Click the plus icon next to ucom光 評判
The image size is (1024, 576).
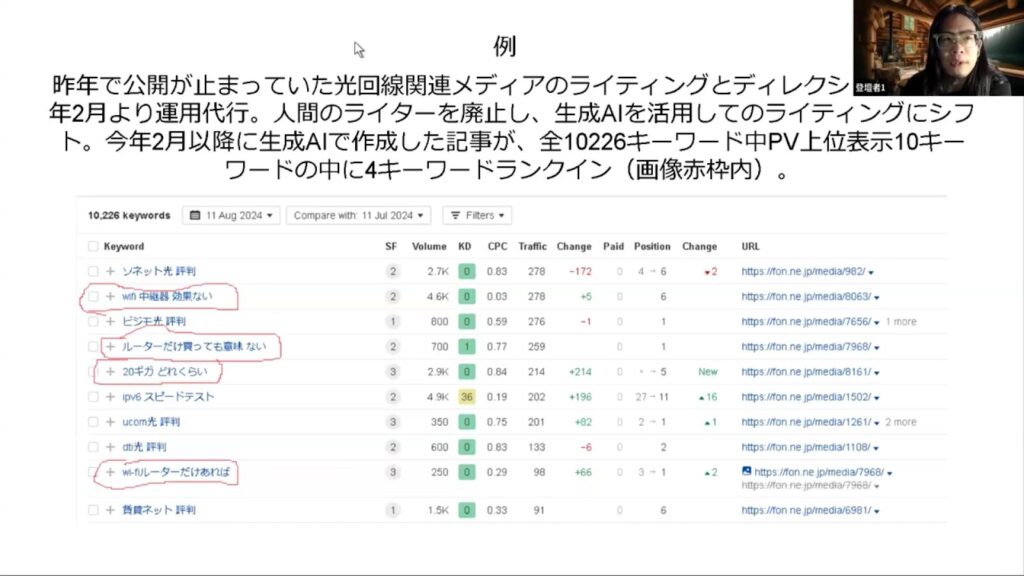tap(110, 422)
